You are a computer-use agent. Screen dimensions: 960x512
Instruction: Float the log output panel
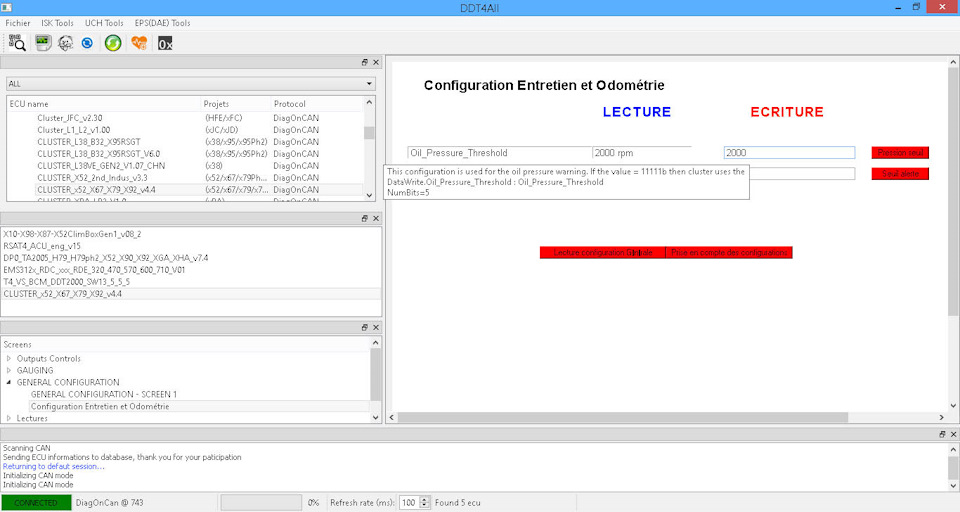coord(942,434)
